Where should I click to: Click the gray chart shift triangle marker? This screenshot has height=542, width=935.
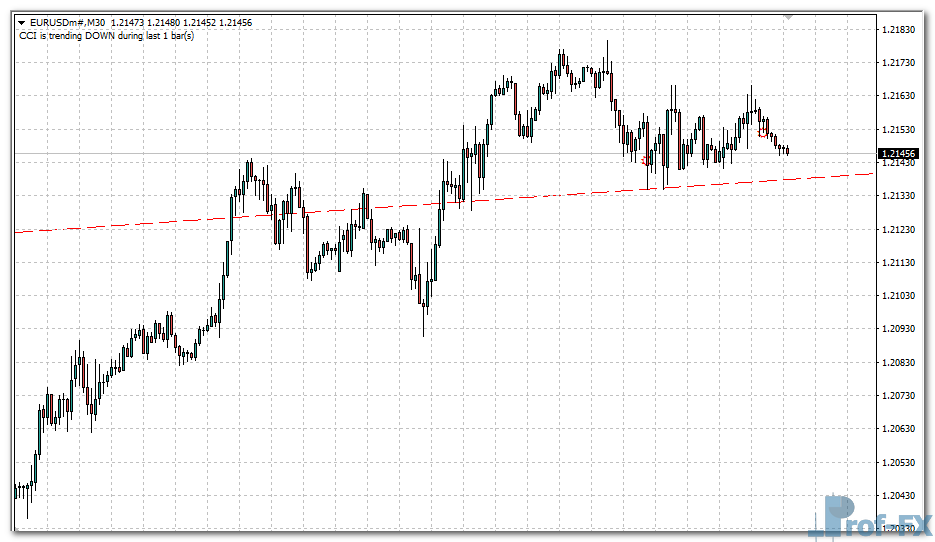click(788, 17)
